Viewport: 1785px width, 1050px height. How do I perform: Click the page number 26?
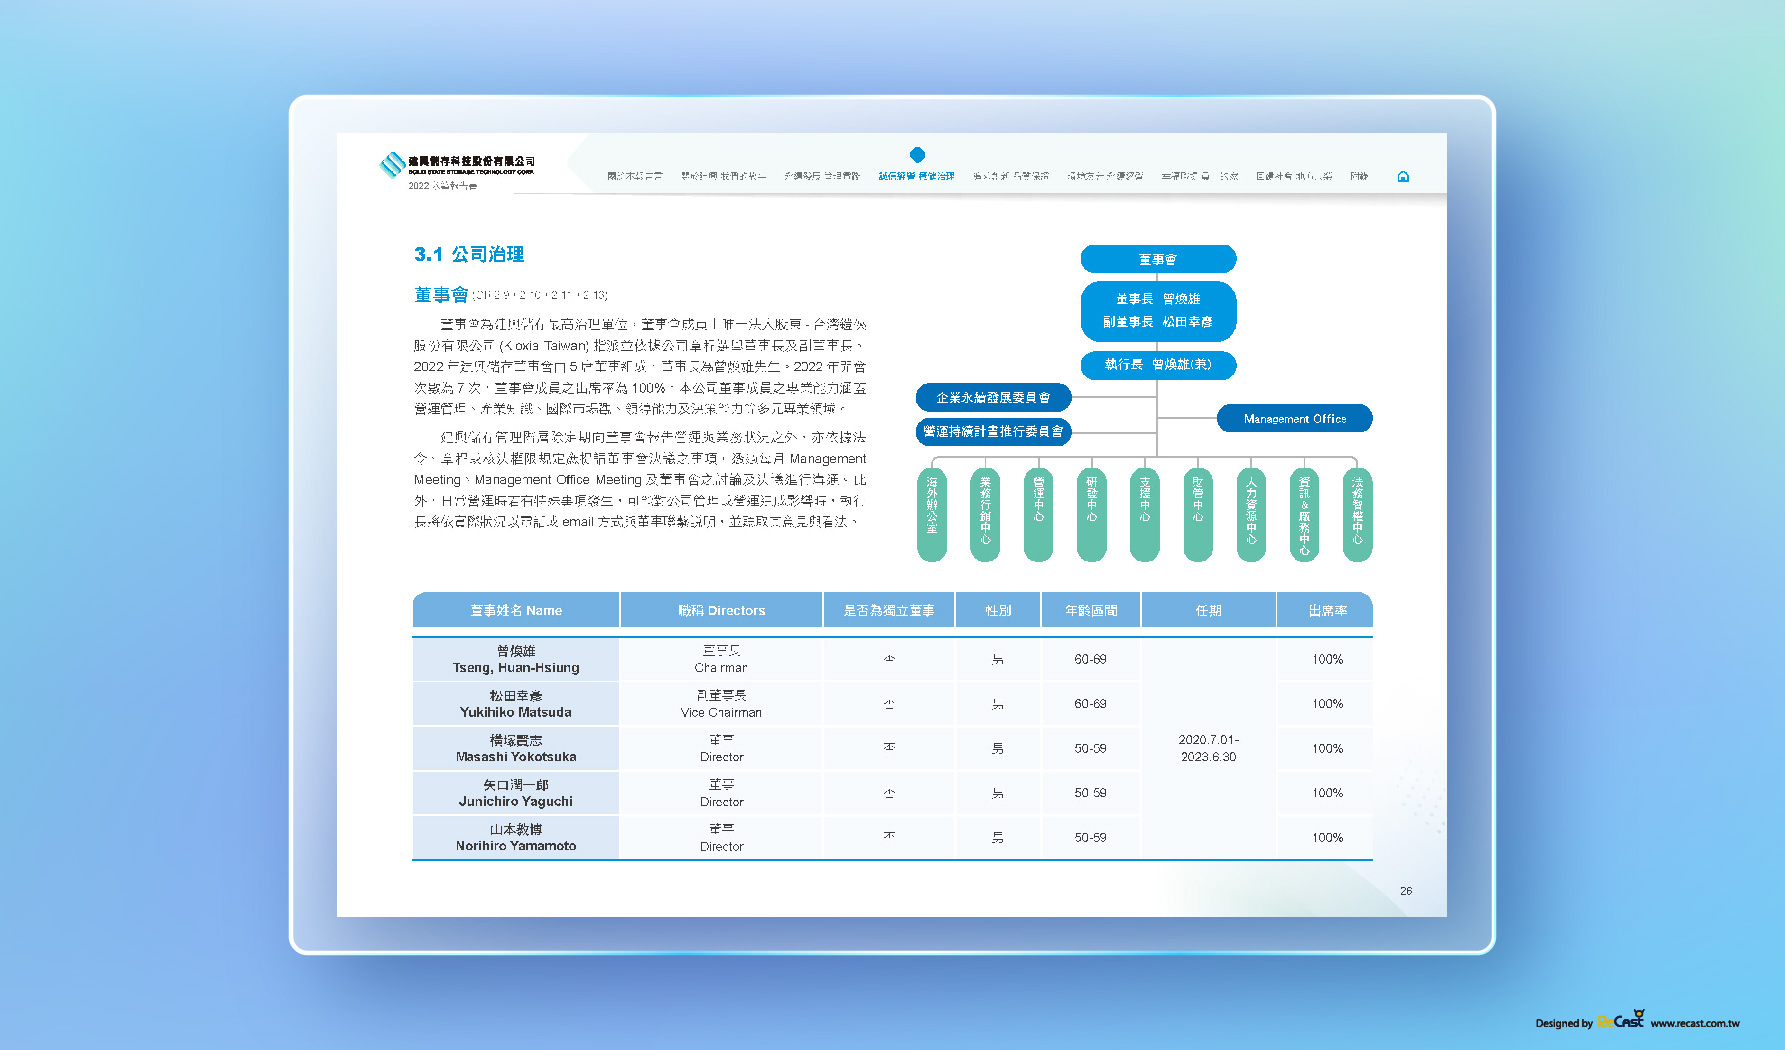(x=1406, y=891)
